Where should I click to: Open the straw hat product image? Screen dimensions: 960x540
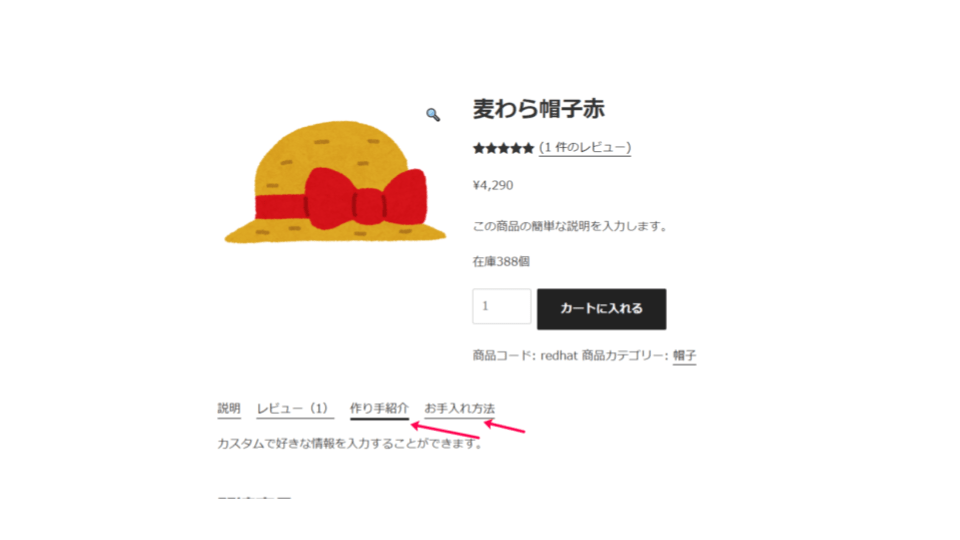pyautogui.click(x=335, y=182)
